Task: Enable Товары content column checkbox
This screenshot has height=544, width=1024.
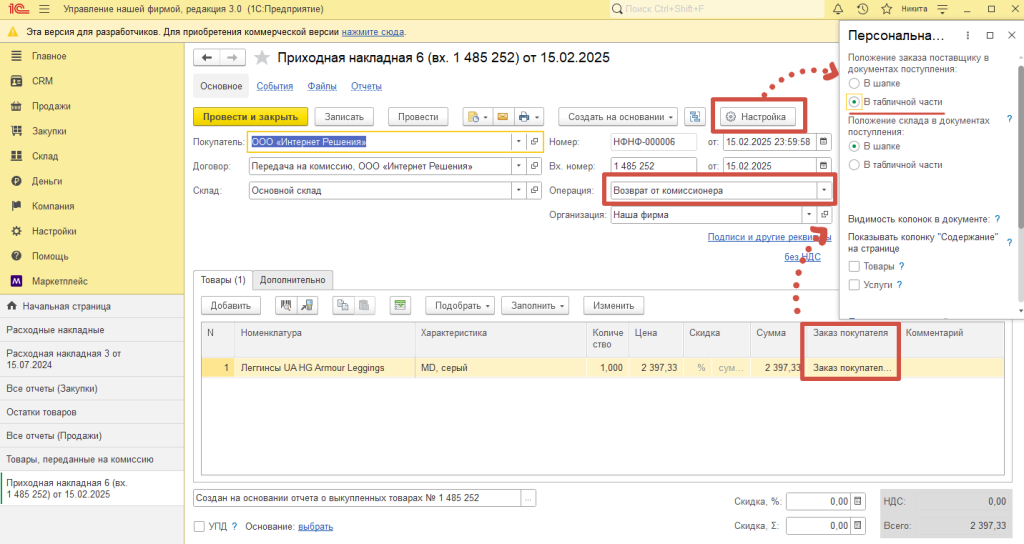Action: point(854,266)
